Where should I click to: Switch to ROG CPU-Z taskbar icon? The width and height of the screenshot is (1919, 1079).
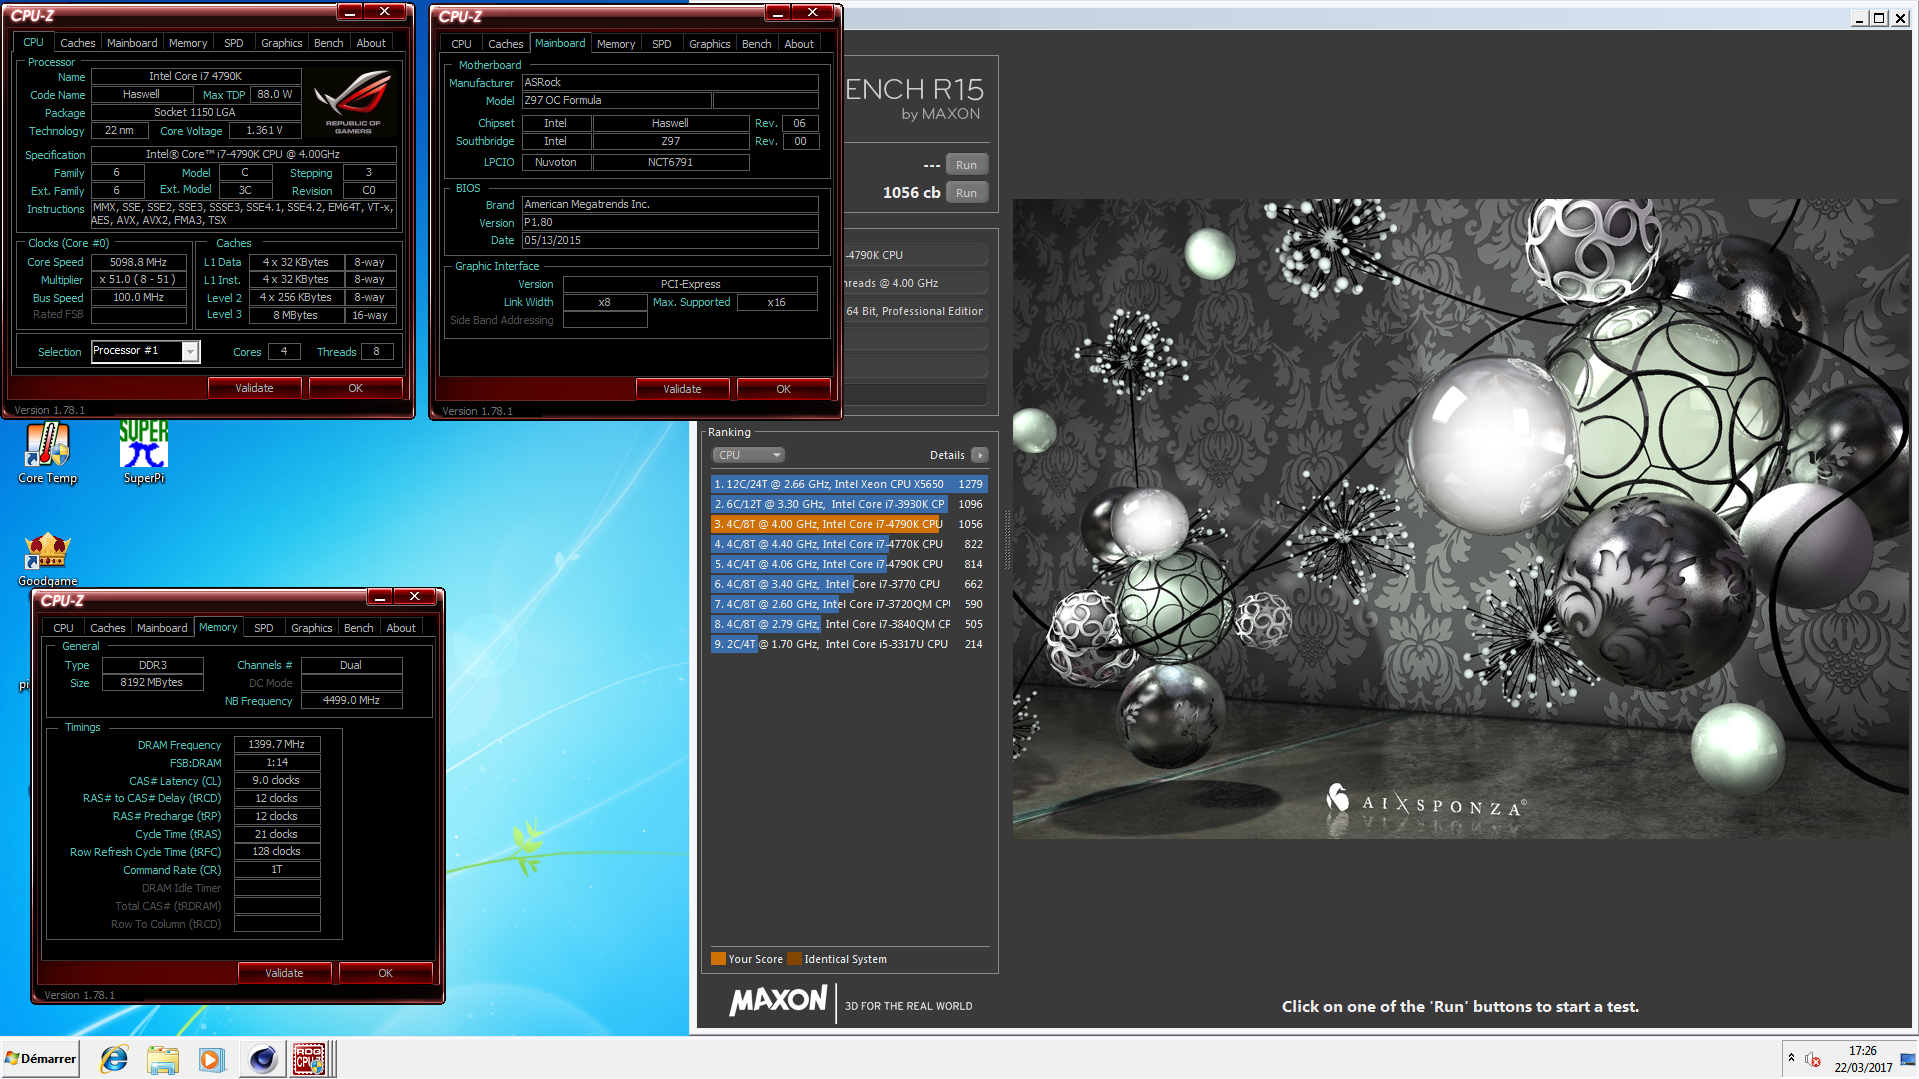pos(310,1059)
